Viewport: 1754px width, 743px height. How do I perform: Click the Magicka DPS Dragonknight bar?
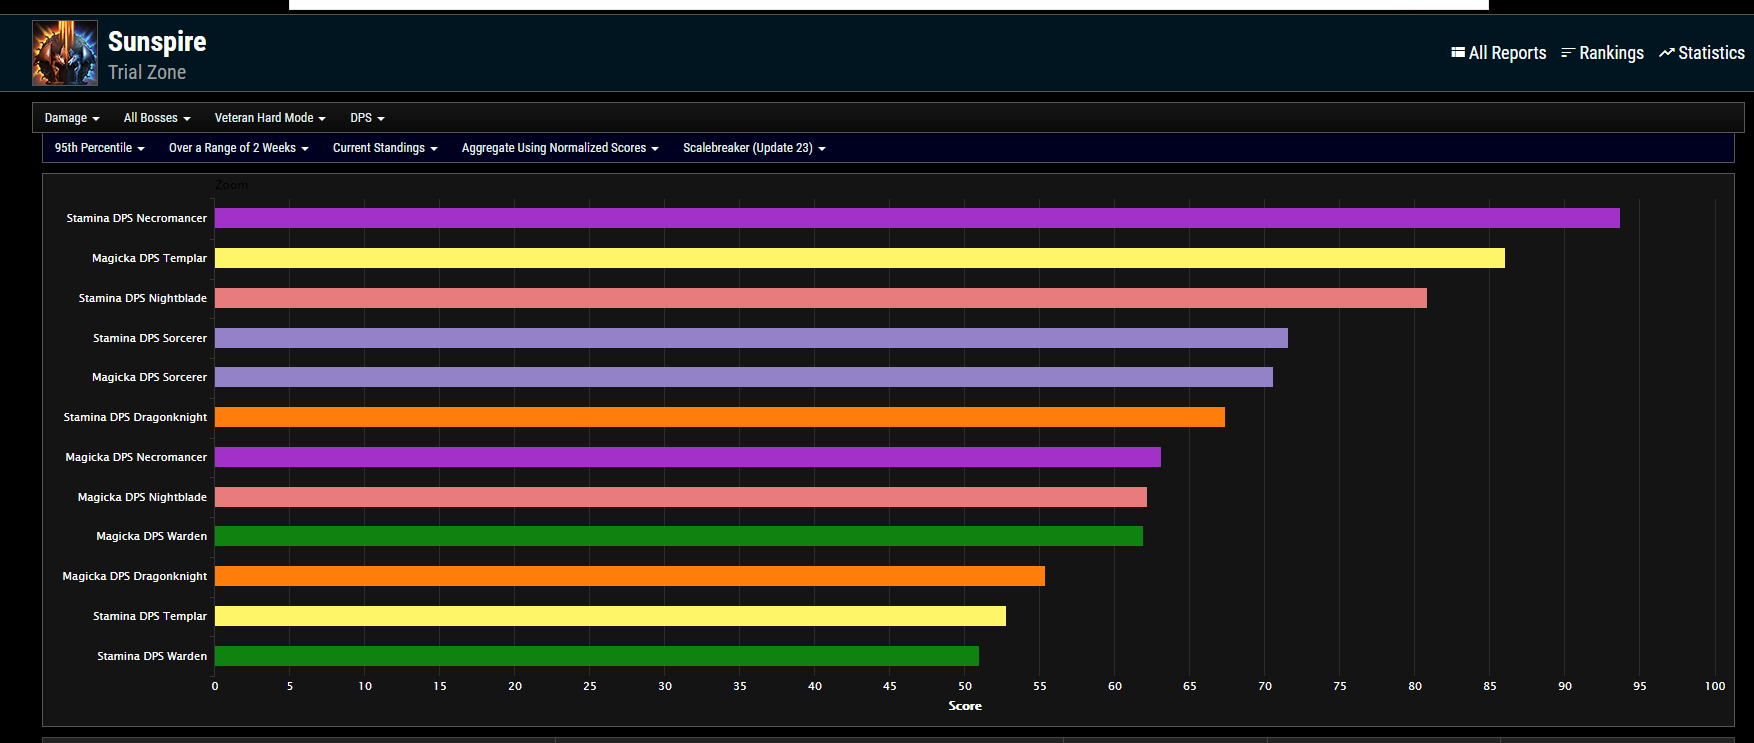630,576
